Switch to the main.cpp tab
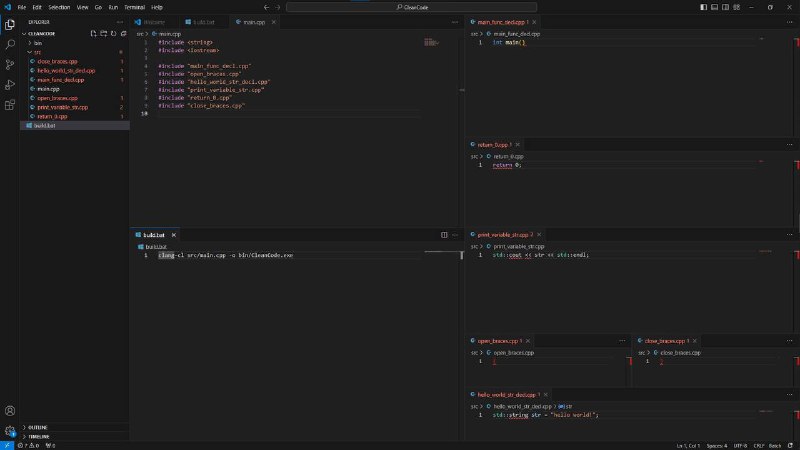 click(254, 22)
